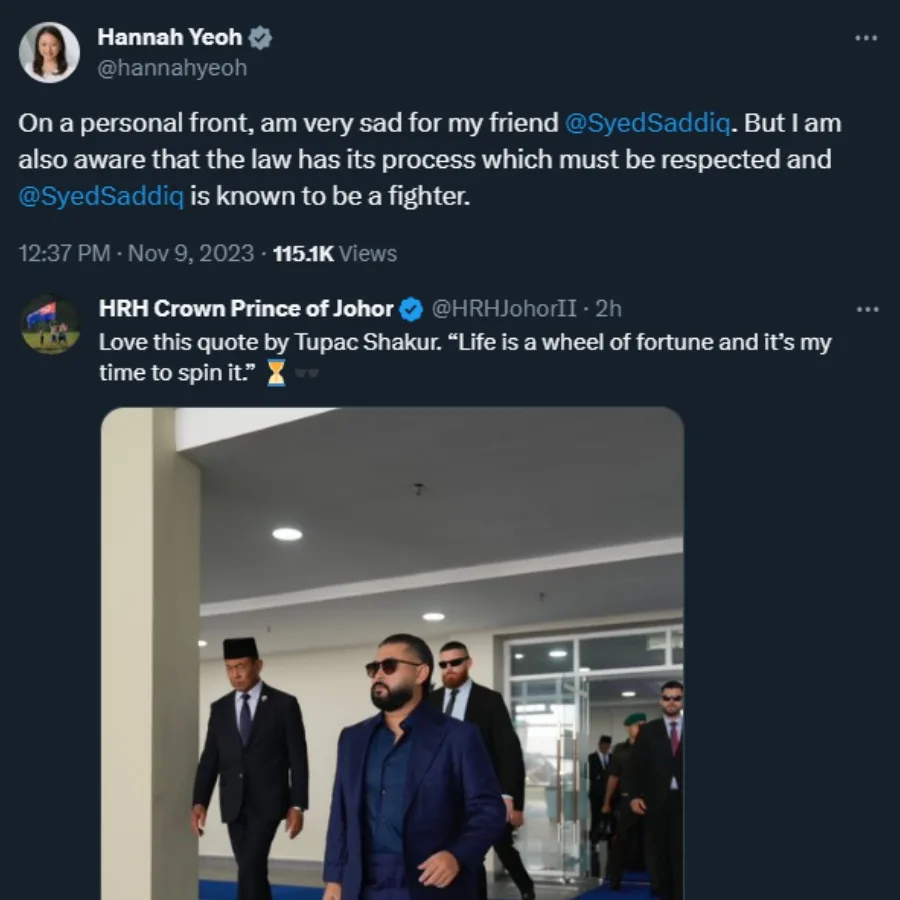The width and height of the screenshot is (900, 900).
Task: Open the Crown Prince of Johor avatar
Action: pos(49,324)
